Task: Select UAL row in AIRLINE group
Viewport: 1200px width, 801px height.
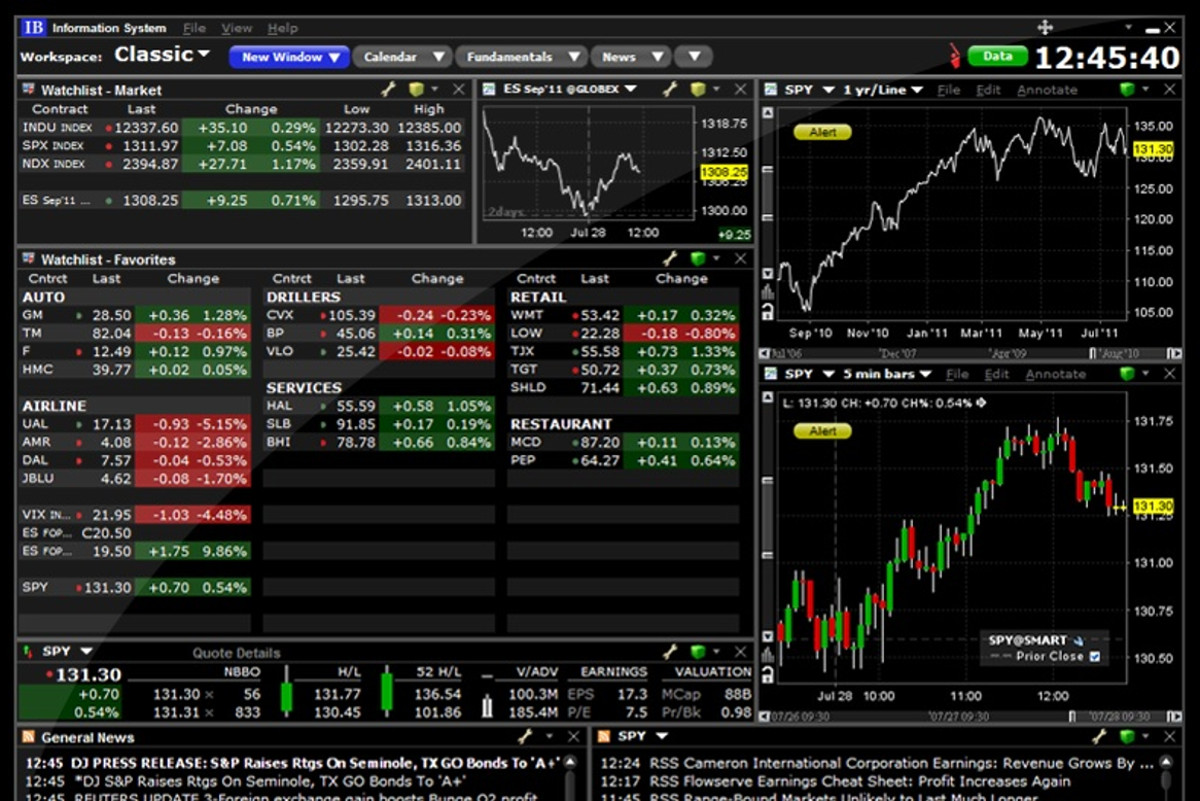Action: (135, 424)
